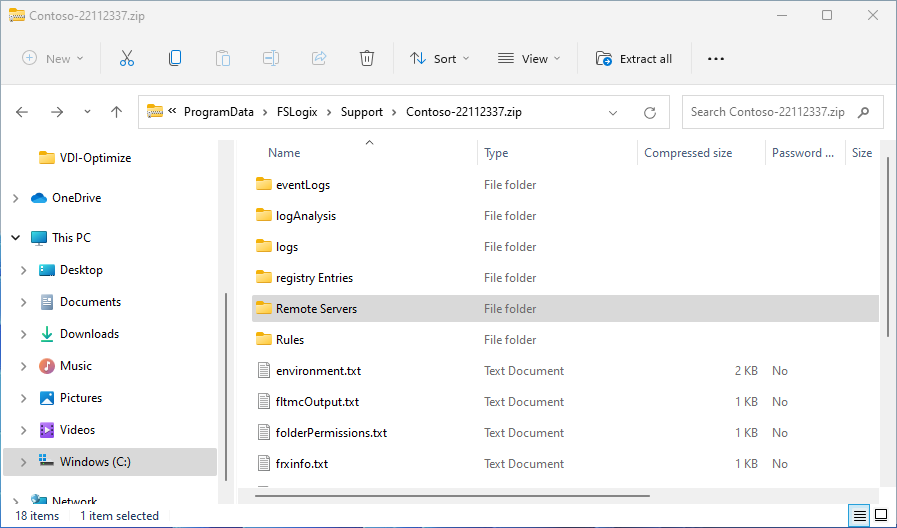Screen dimensions: 897x528
Task: Sort by the Size column header
Action: (x=862, y=153)
